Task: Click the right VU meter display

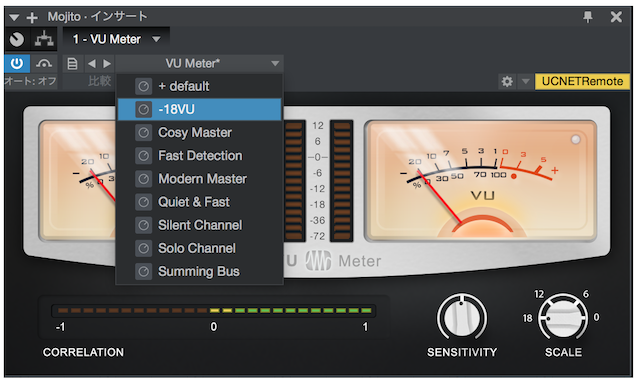Action: click(x=481, y=180)
